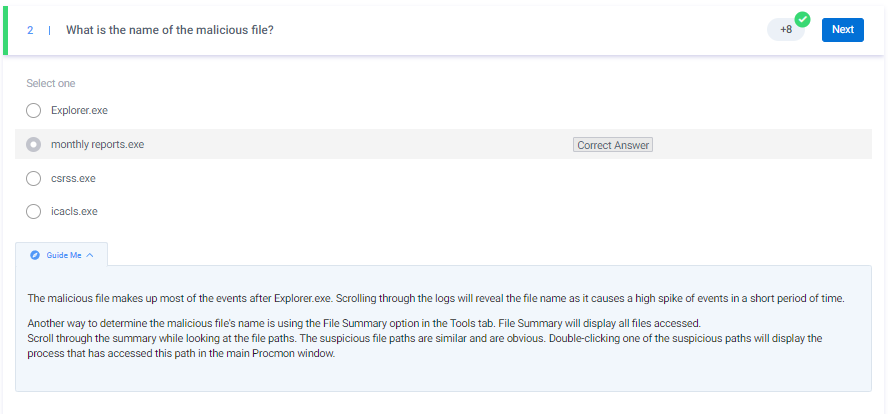Collapse the Guide Me chevron arrow

click(90, 255)
